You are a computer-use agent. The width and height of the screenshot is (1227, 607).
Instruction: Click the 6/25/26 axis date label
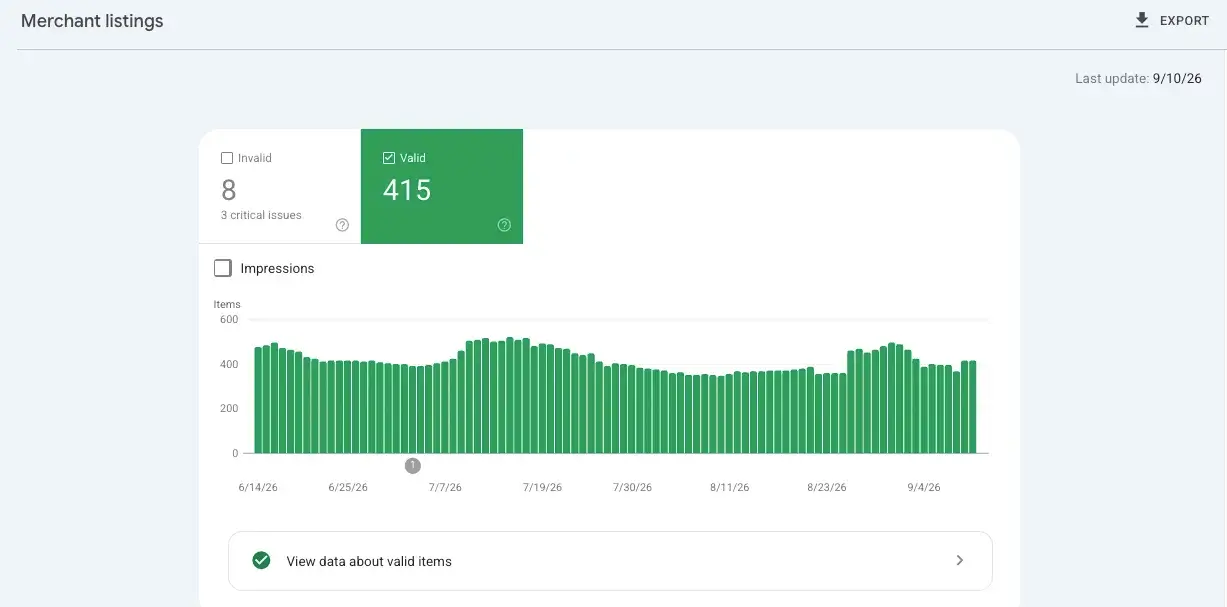point(348,488)
